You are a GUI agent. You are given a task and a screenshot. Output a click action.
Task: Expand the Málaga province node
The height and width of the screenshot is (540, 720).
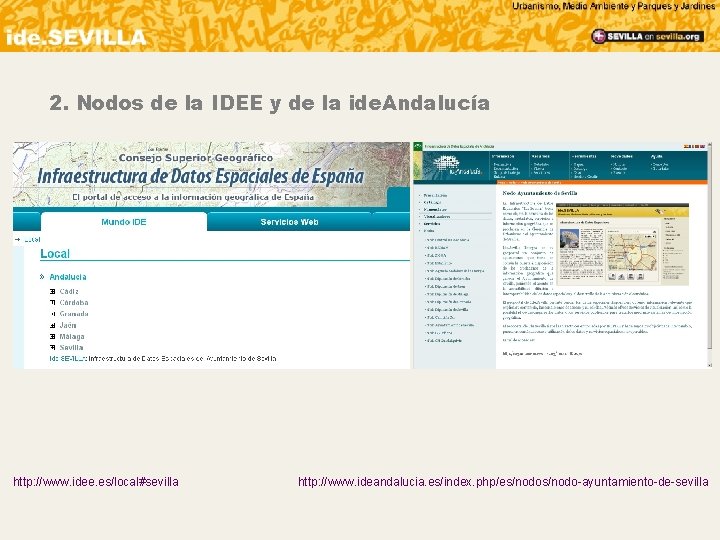[52, 337]
